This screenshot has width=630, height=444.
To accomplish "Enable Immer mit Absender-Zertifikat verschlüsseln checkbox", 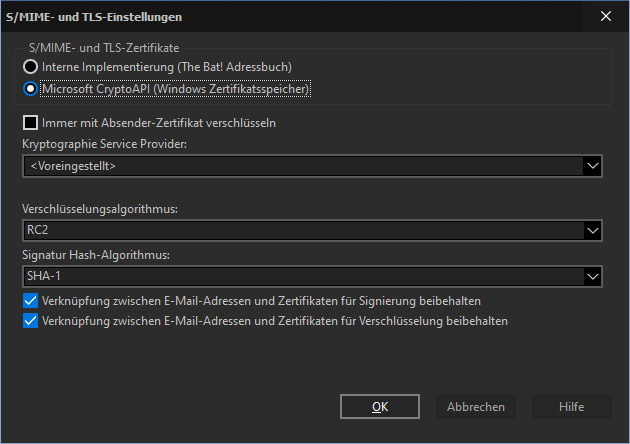I will click(31, 123).
